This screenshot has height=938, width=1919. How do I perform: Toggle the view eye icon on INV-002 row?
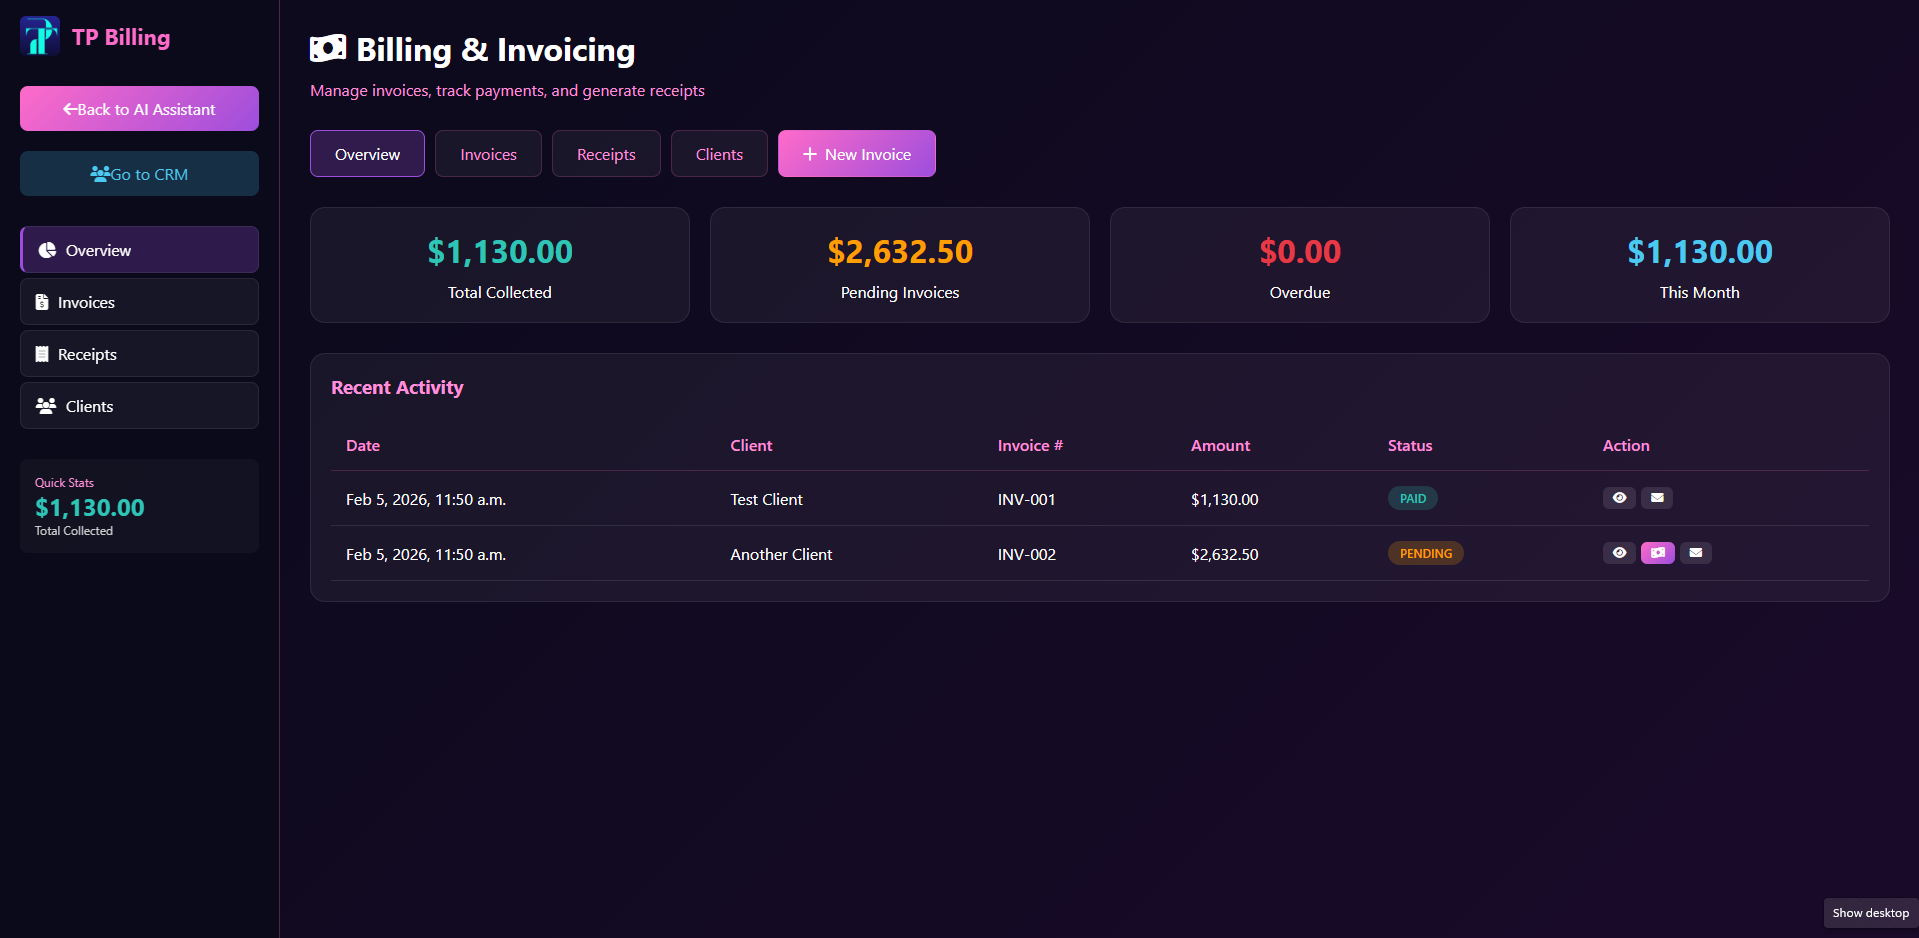tap(1619, 552)
